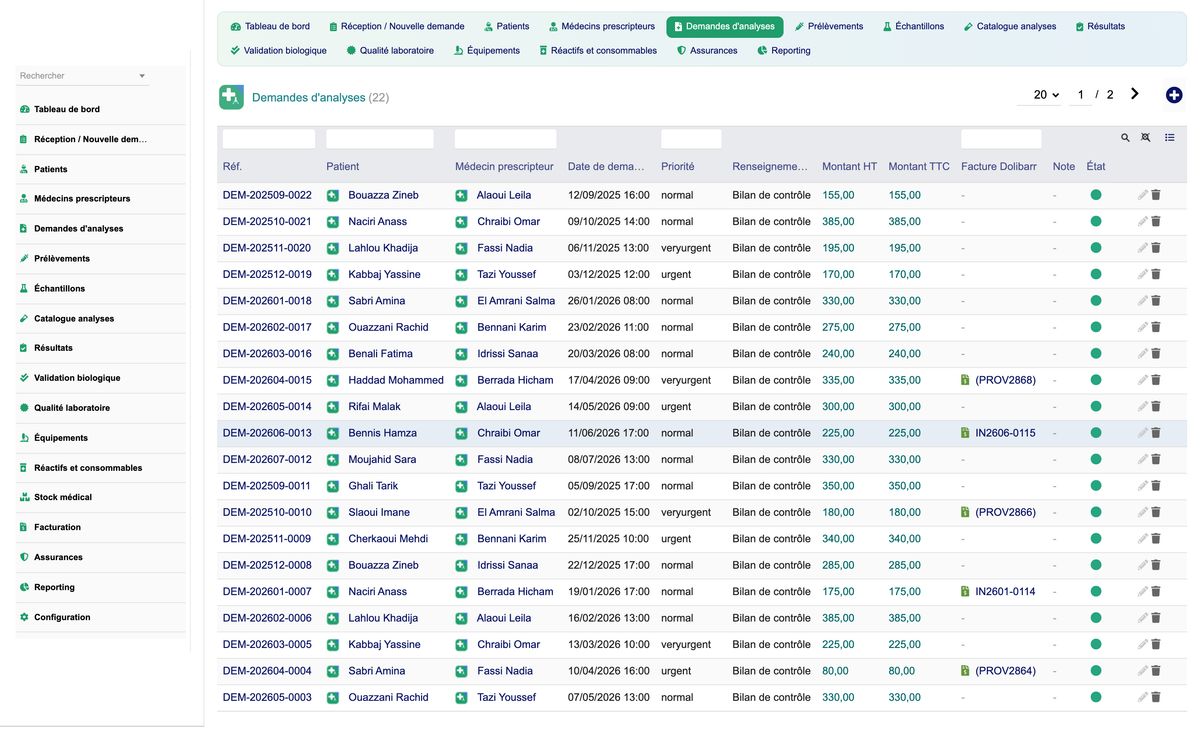Click the status dot of DEM-202601-0018
Screen dimensions: 1200x743
coord(1096,301)
